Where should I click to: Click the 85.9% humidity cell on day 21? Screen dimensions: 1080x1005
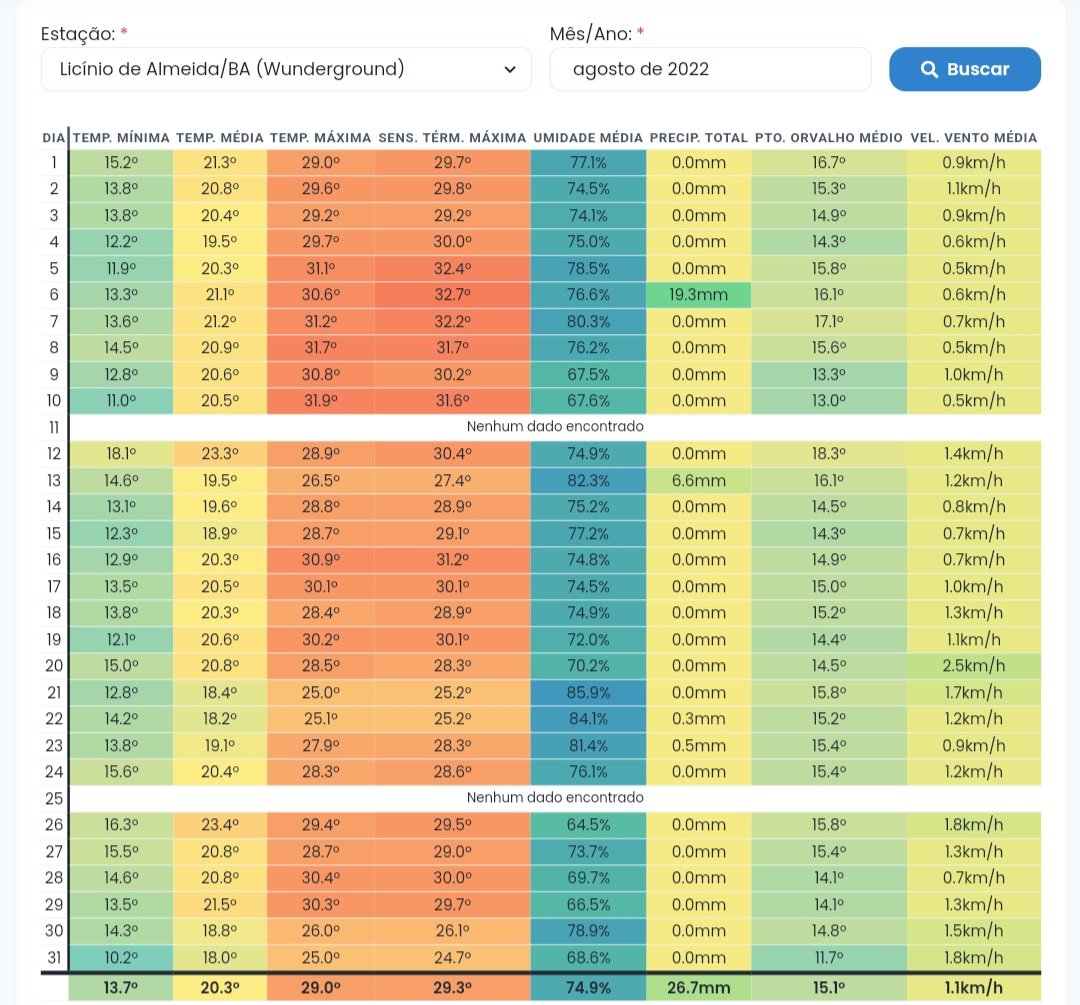(x=588, y=692)
